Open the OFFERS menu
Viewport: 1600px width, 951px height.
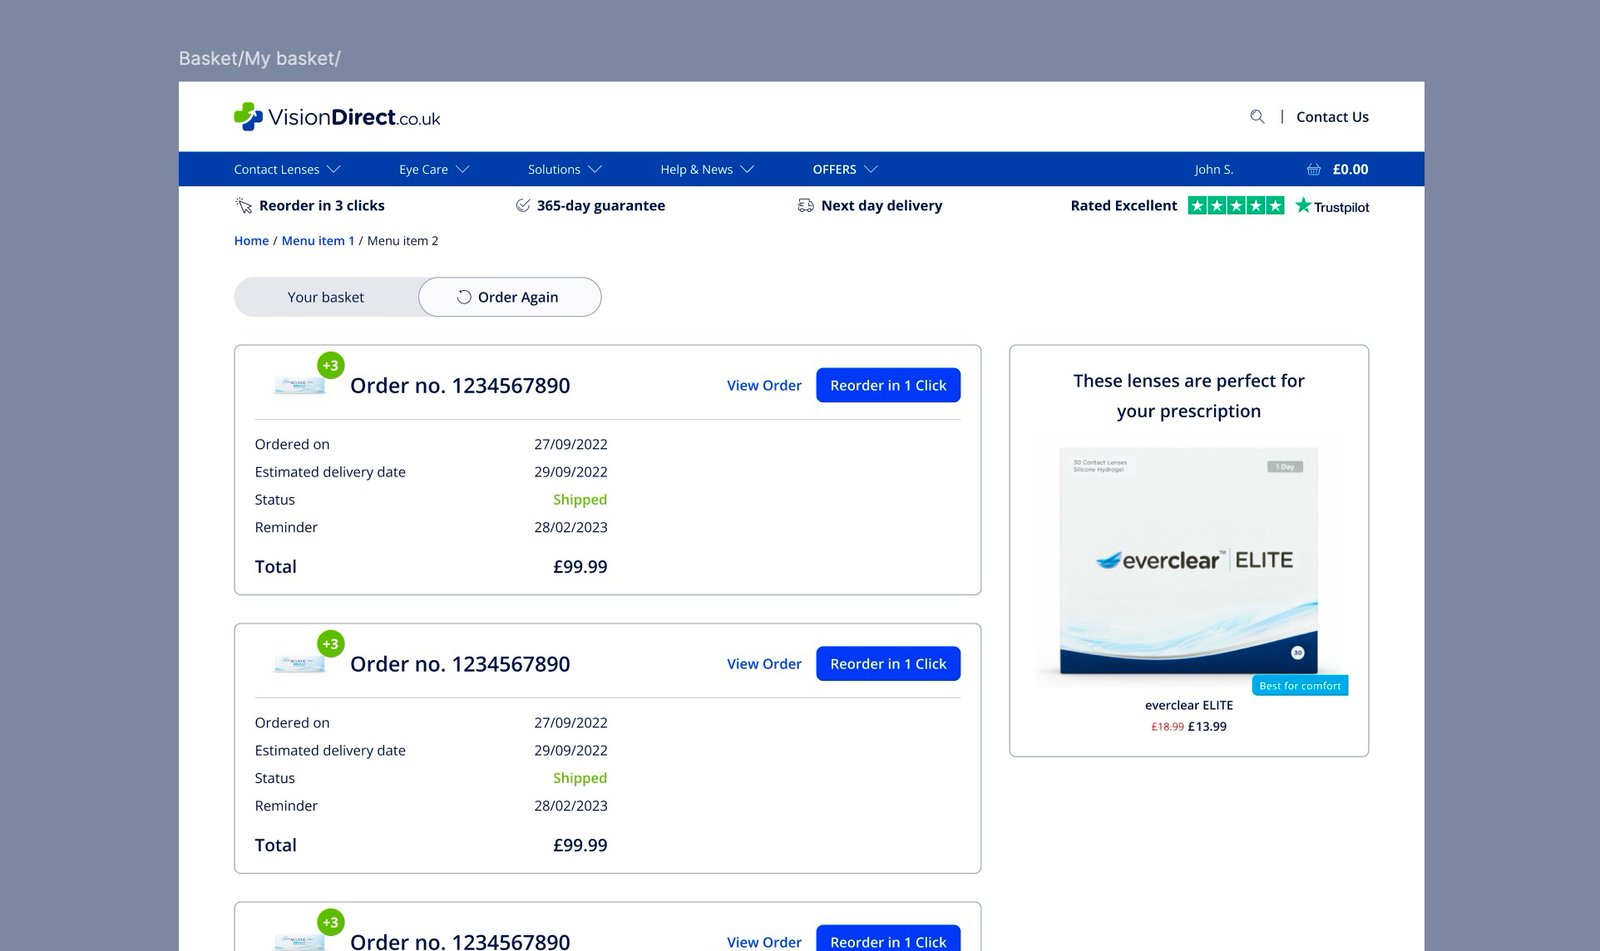tap(845, 170)
